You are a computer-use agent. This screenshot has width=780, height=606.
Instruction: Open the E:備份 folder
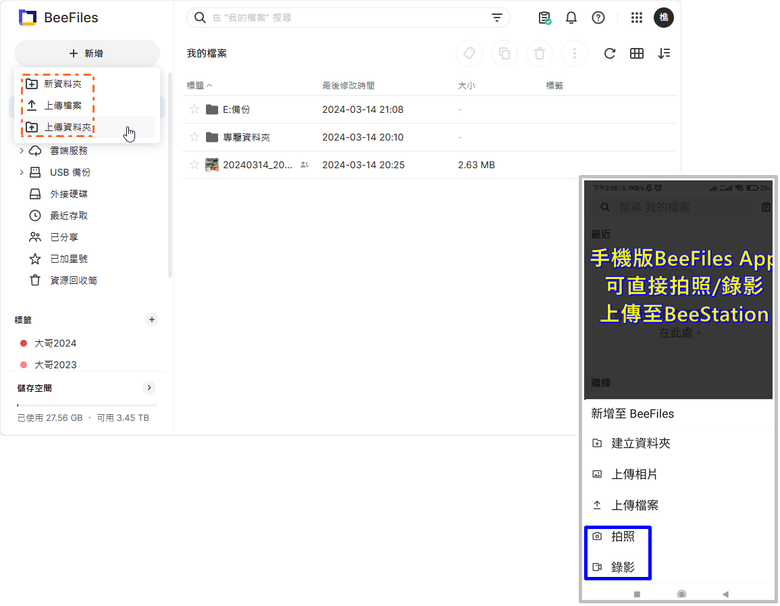click(x=236, y=109)
